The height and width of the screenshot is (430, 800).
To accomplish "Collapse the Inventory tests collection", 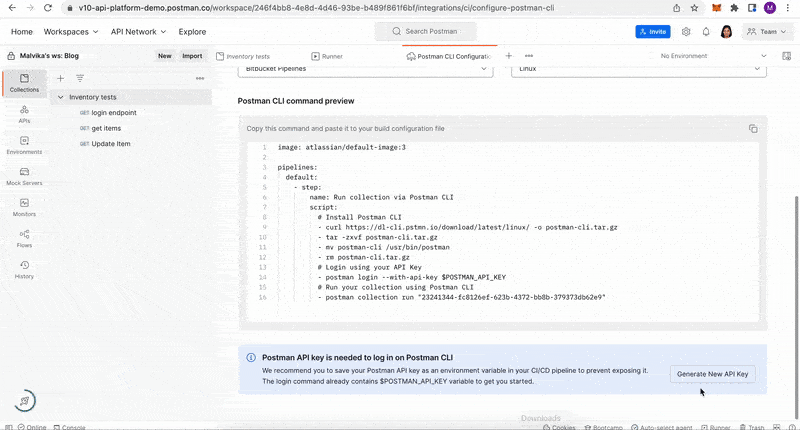I will (x=61, y=97).
